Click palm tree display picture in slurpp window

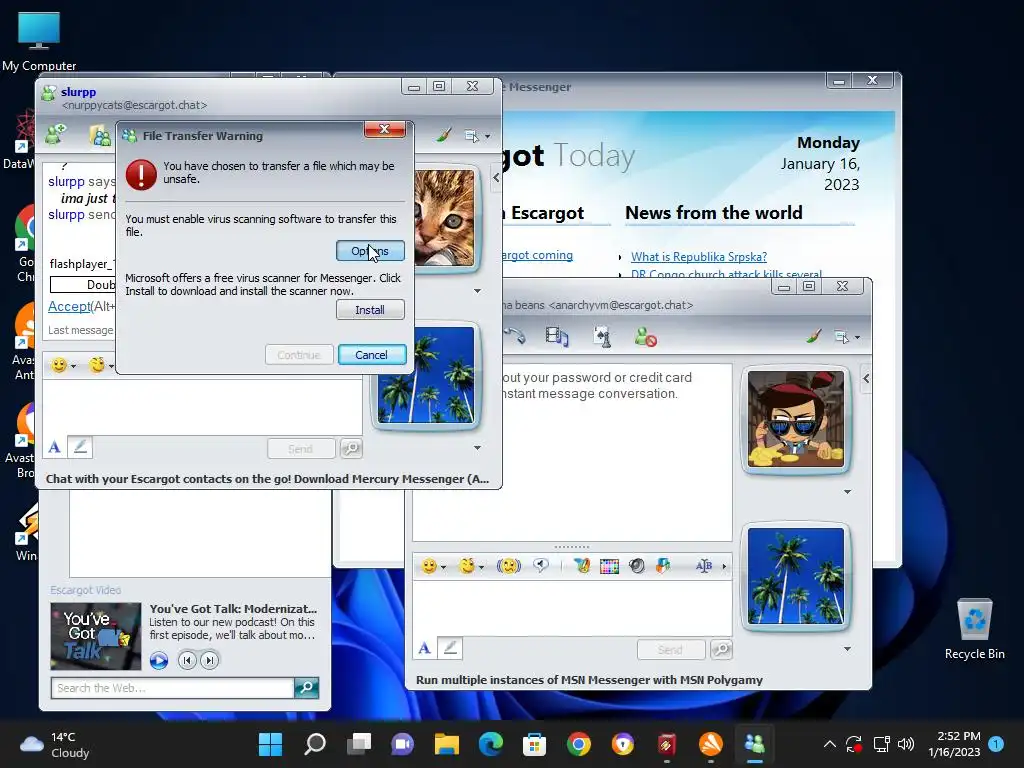click(426, 375)
